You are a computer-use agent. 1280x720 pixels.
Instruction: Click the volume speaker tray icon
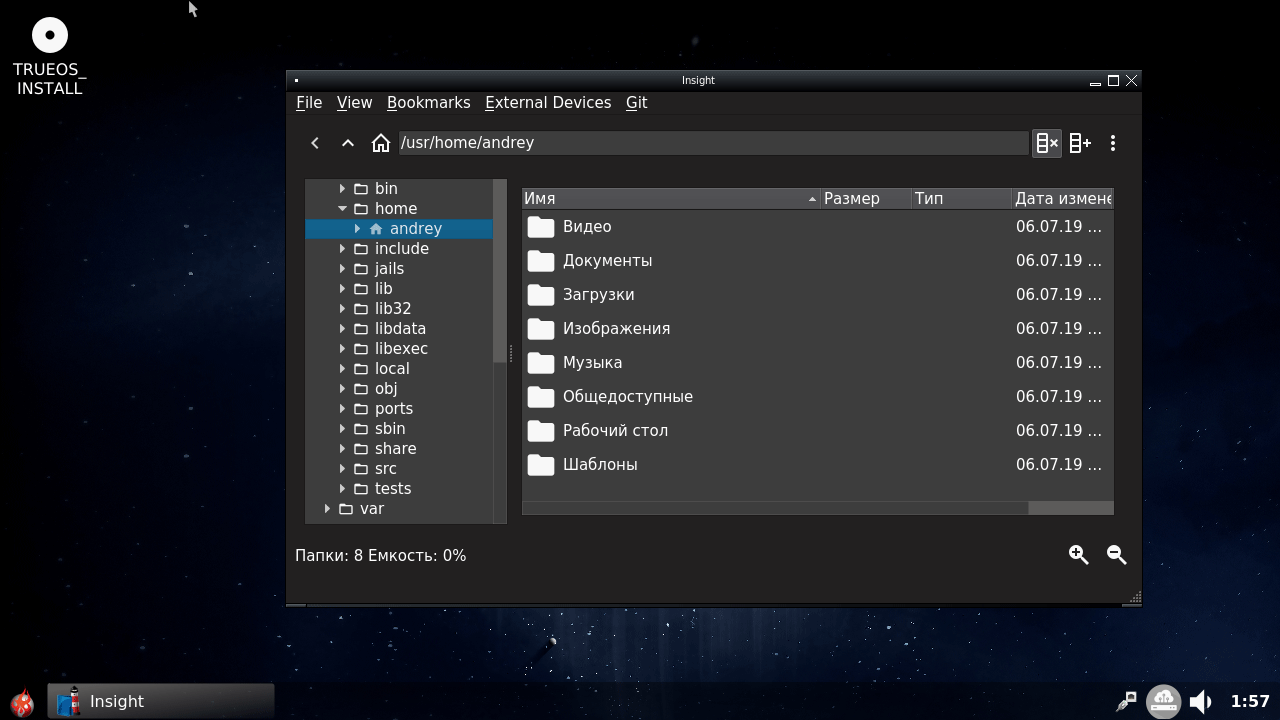(1201, 701)
